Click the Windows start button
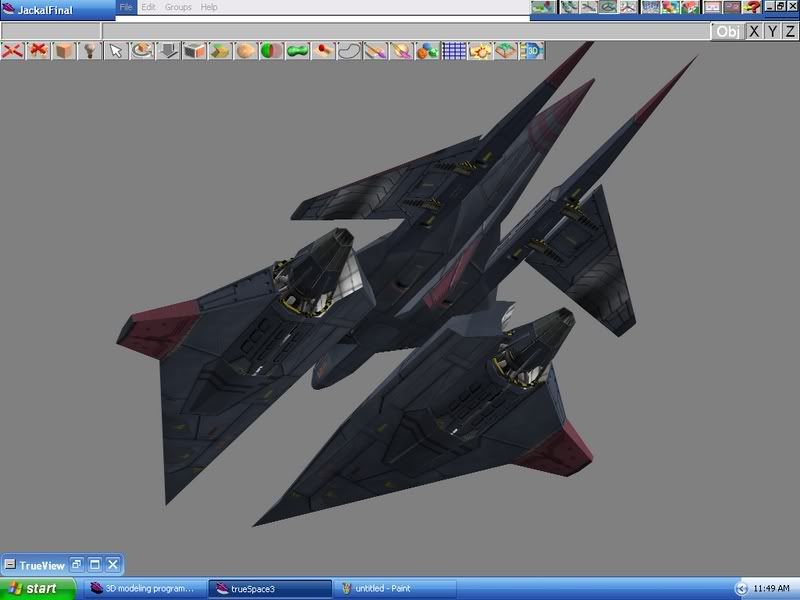Screen dimensions: 800x600 (38, 589)
